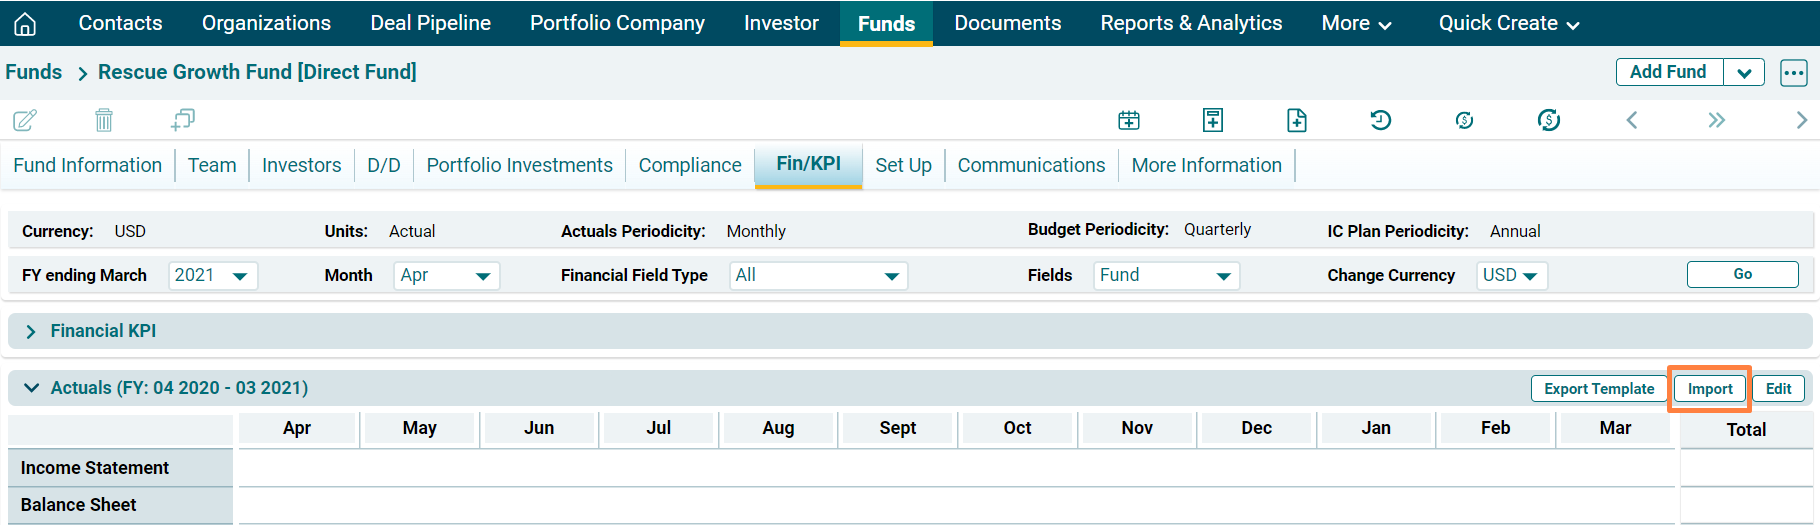
Task: Click the clone record icon
Action: (183, 120)
